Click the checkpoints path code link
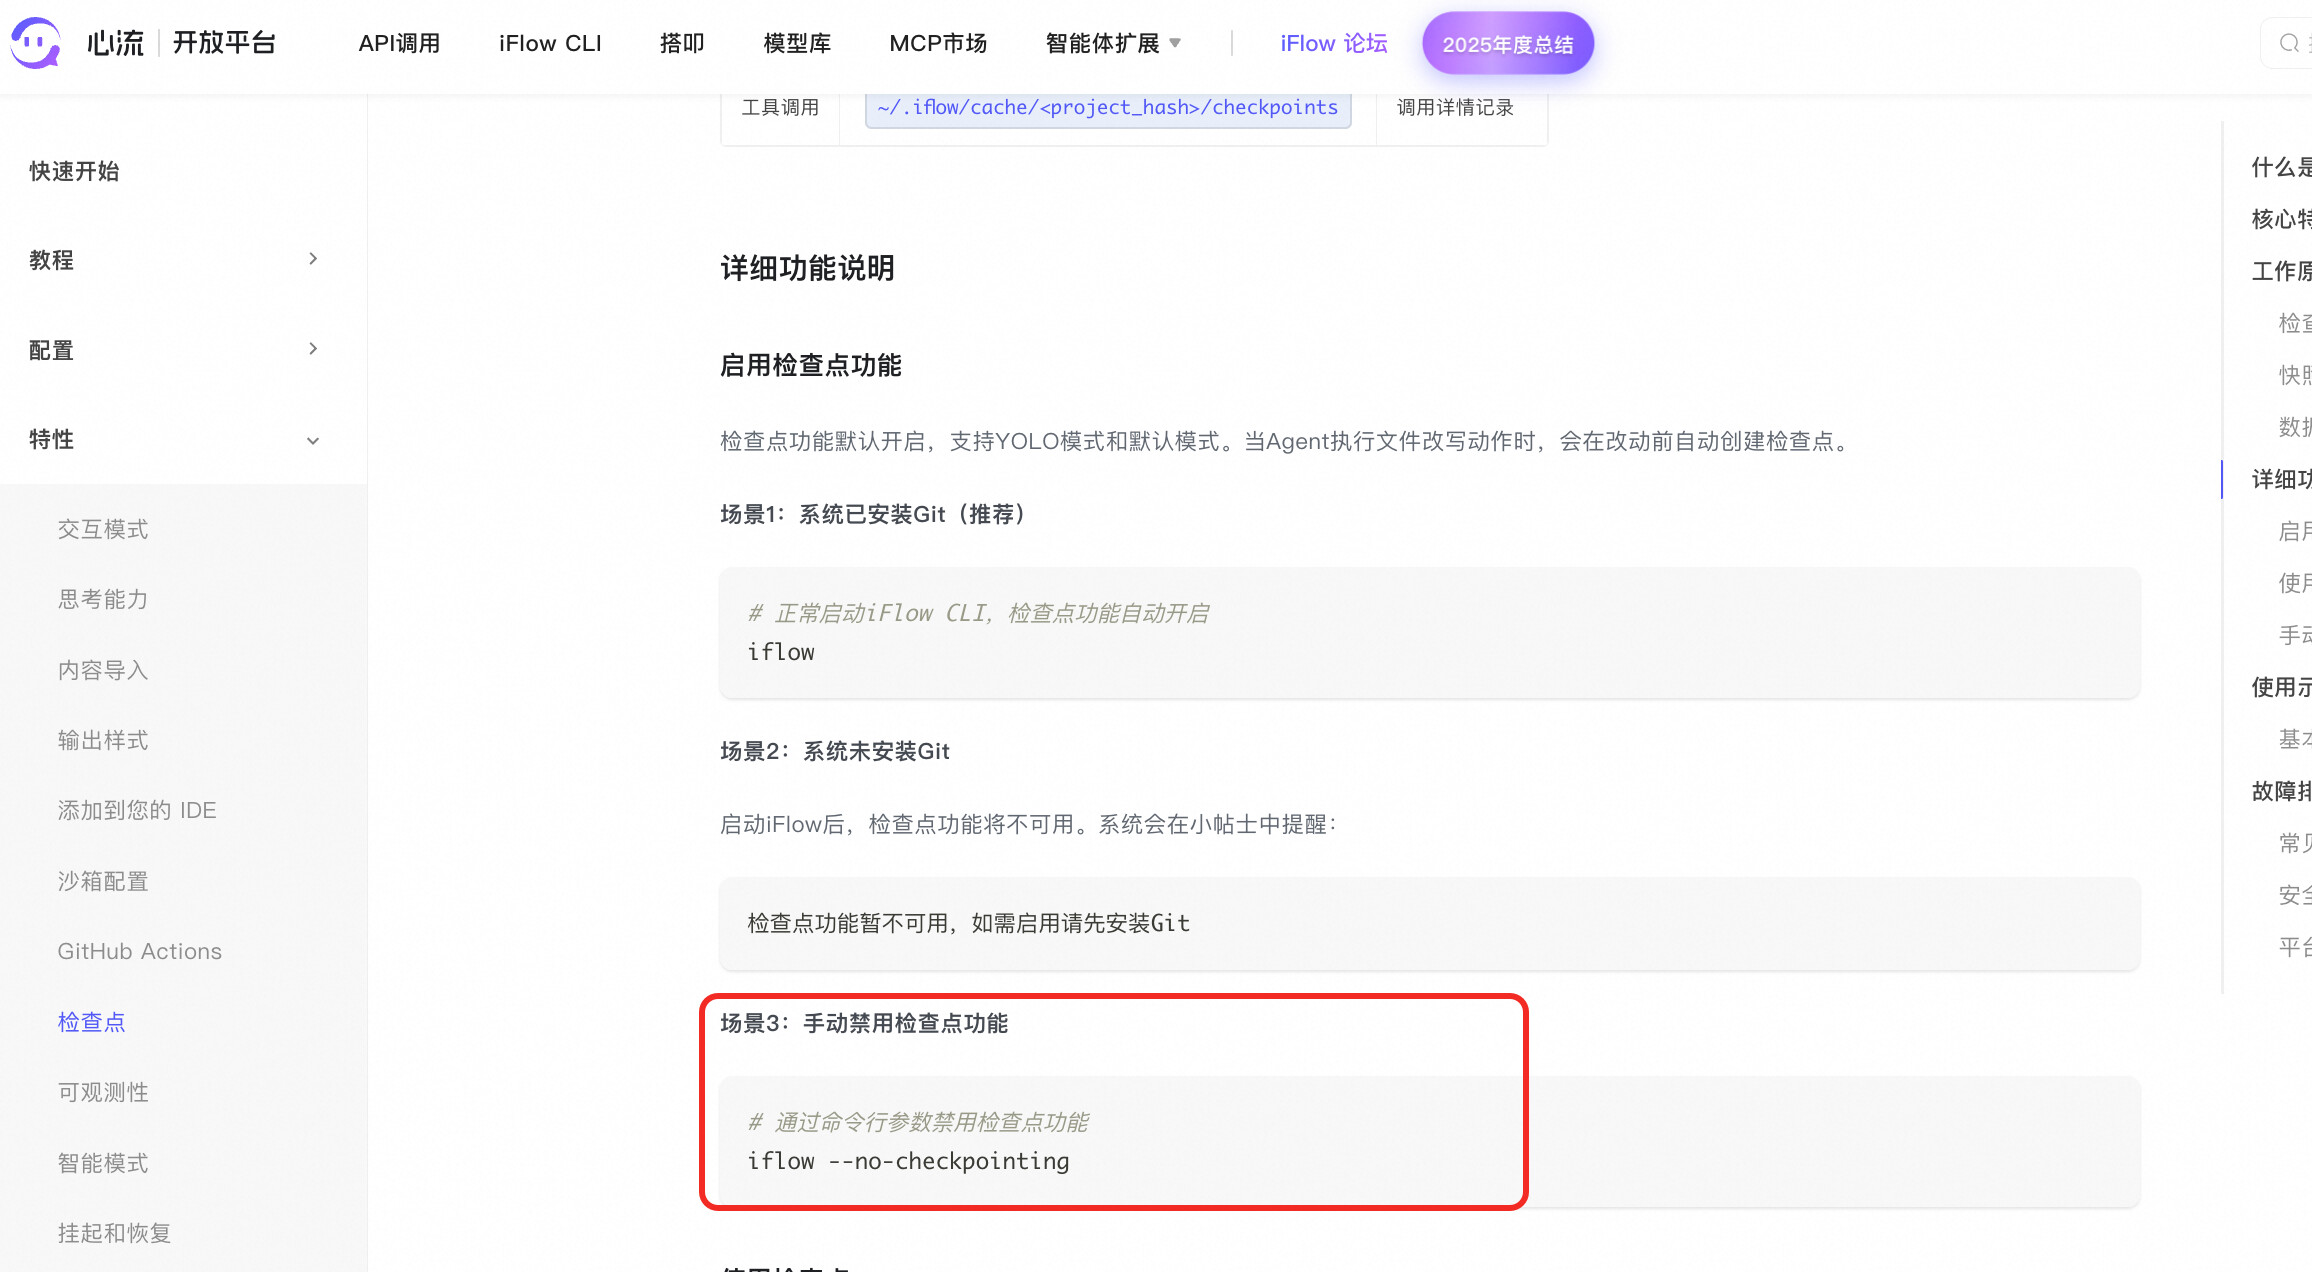 coord(1107,108)
